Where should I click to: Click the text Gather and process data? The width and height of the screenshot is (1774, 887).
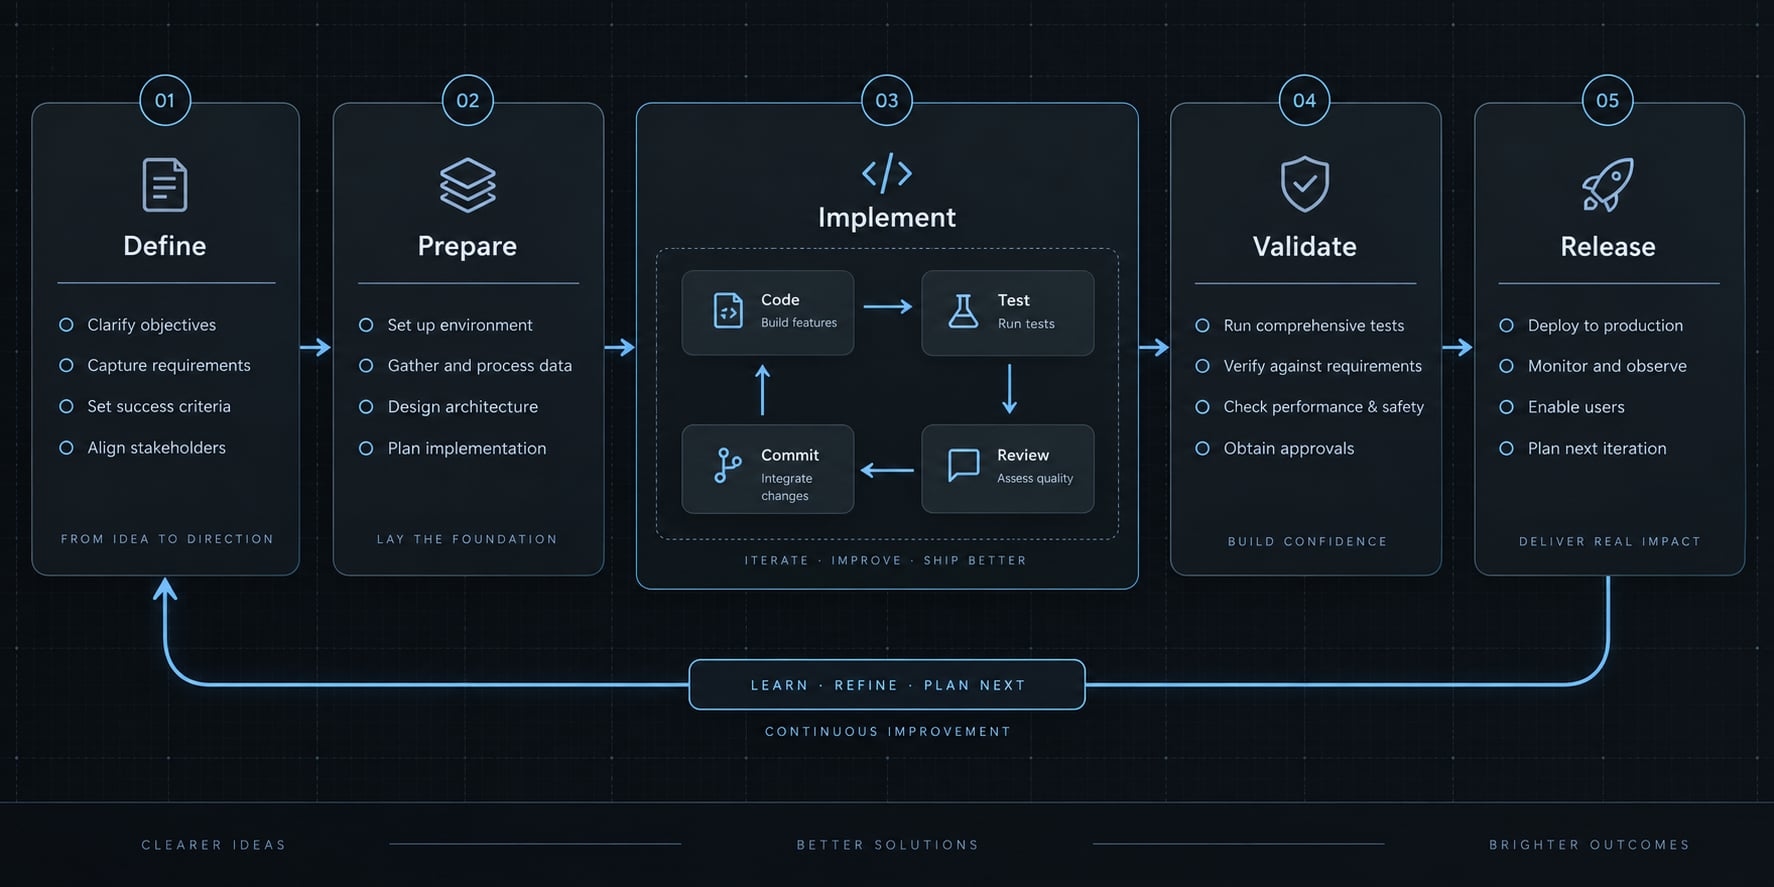[x=480, y=366]
